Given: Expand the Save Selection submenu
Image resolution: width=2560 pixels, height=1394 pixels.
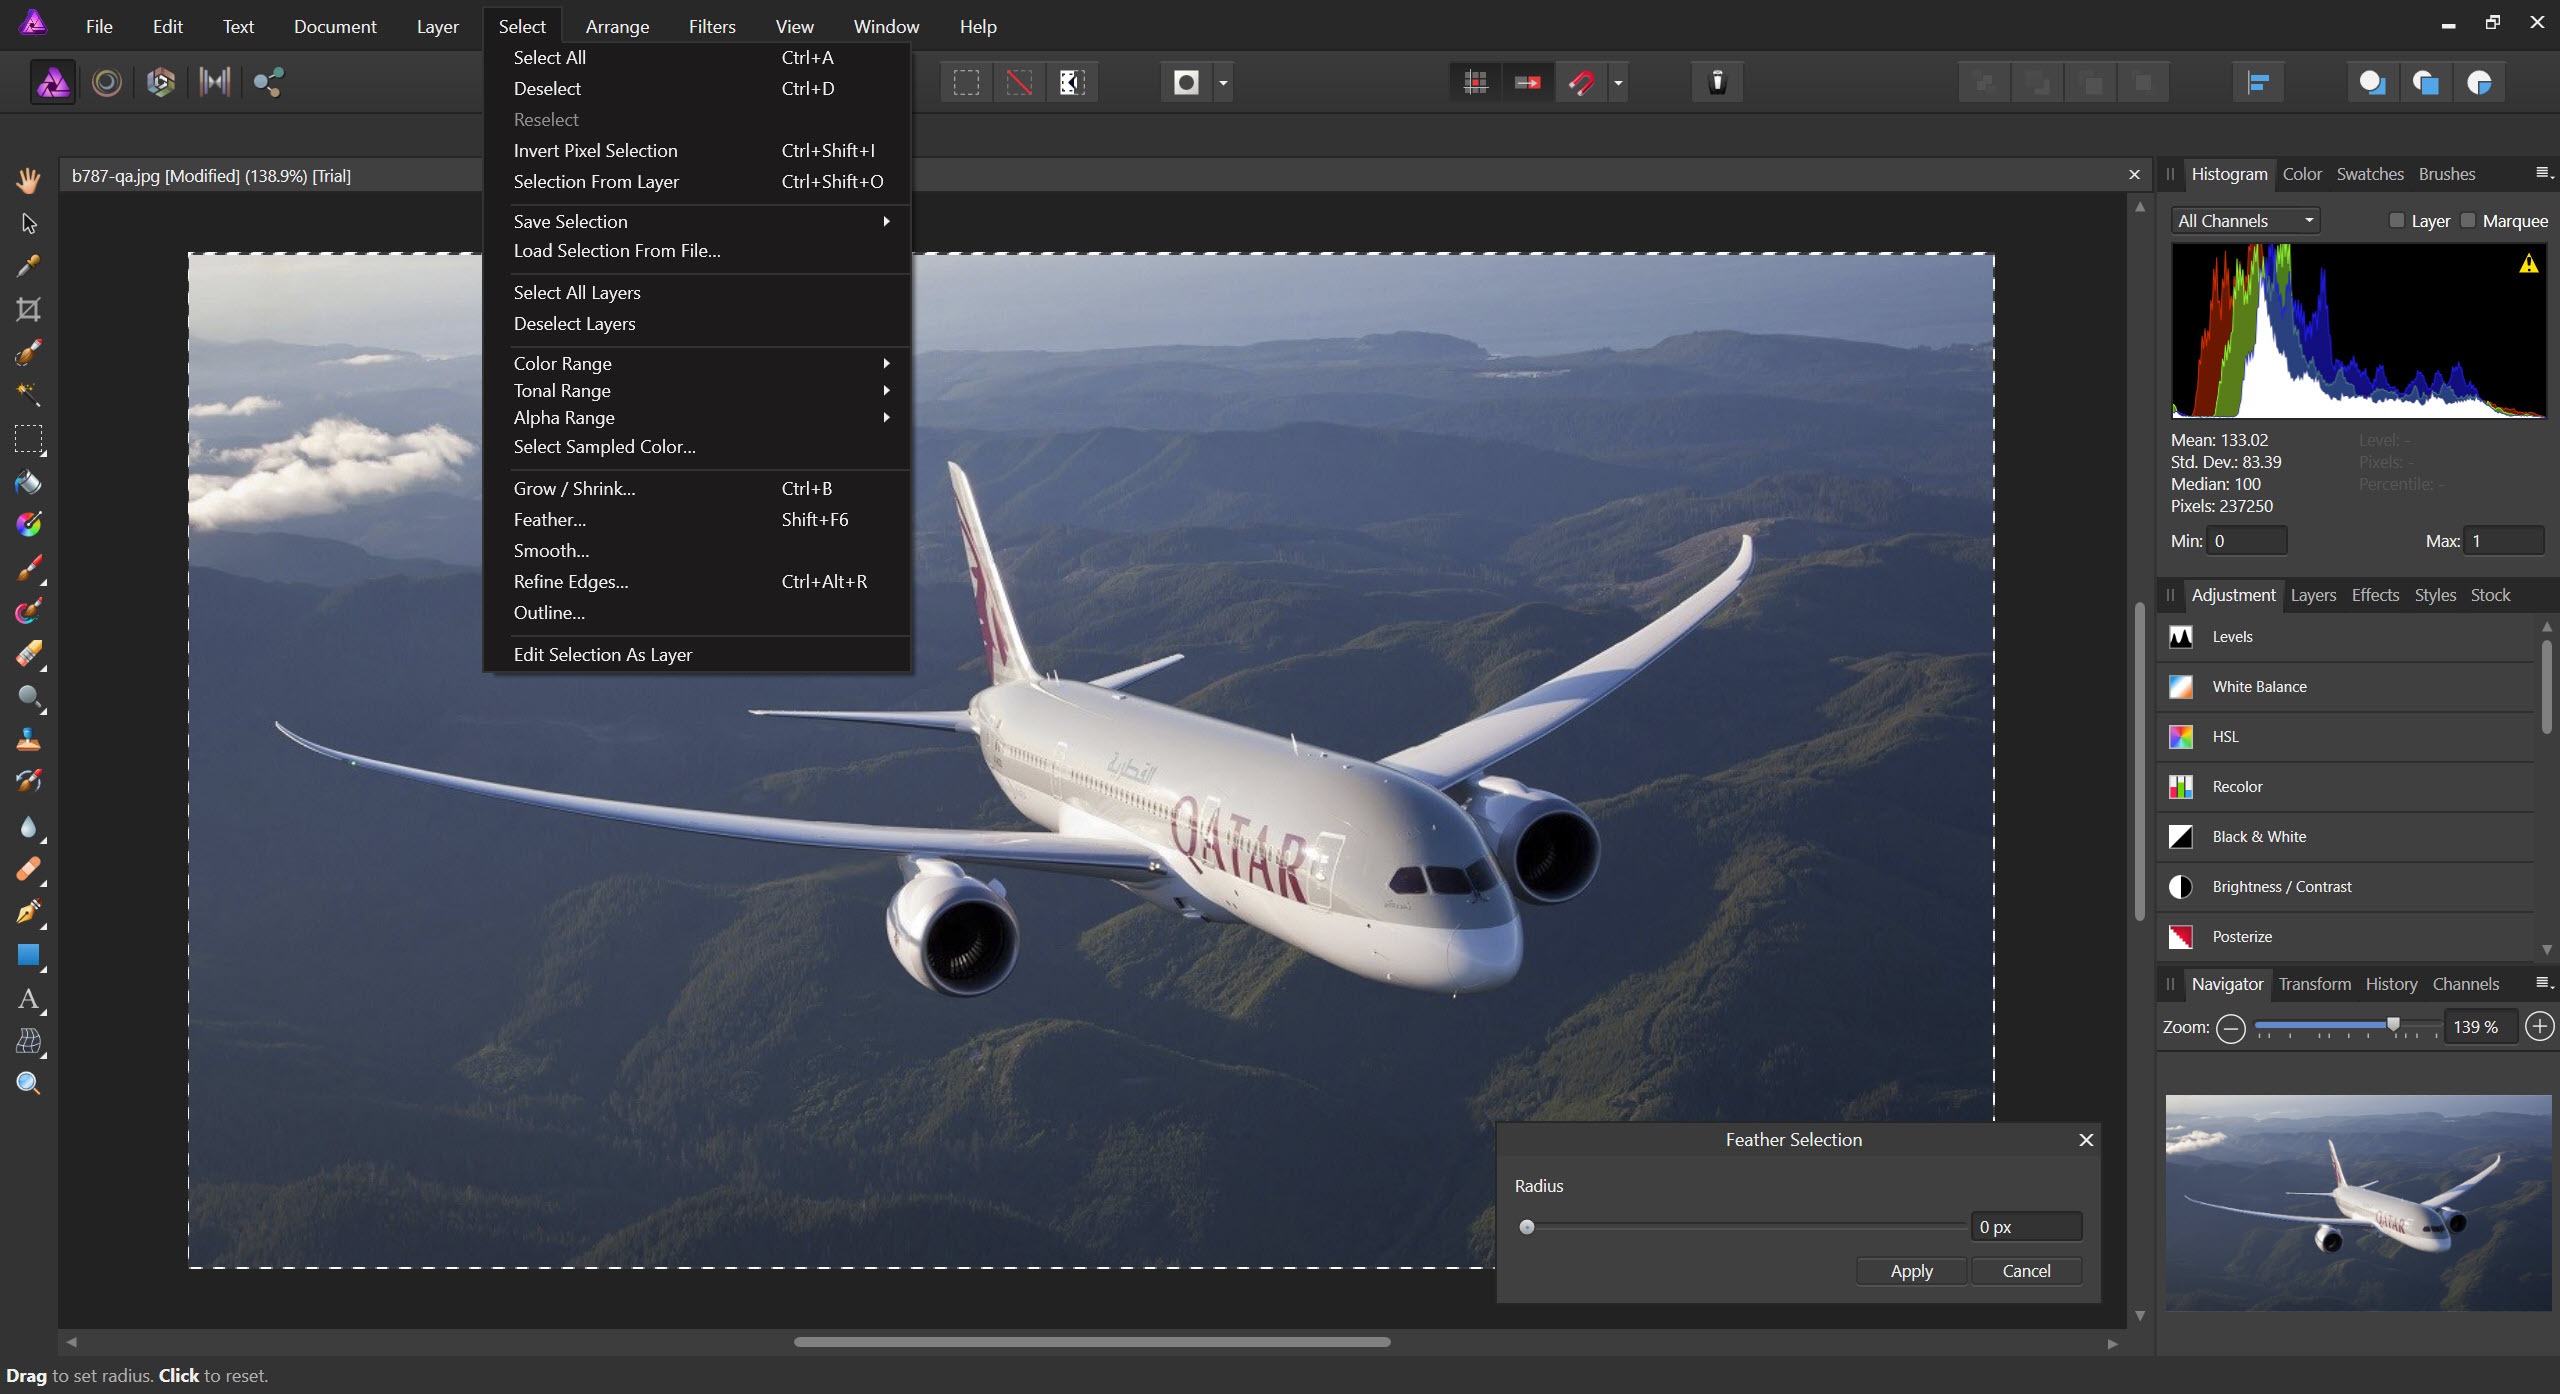Looking at the screenshot, I should pos(697,221).
